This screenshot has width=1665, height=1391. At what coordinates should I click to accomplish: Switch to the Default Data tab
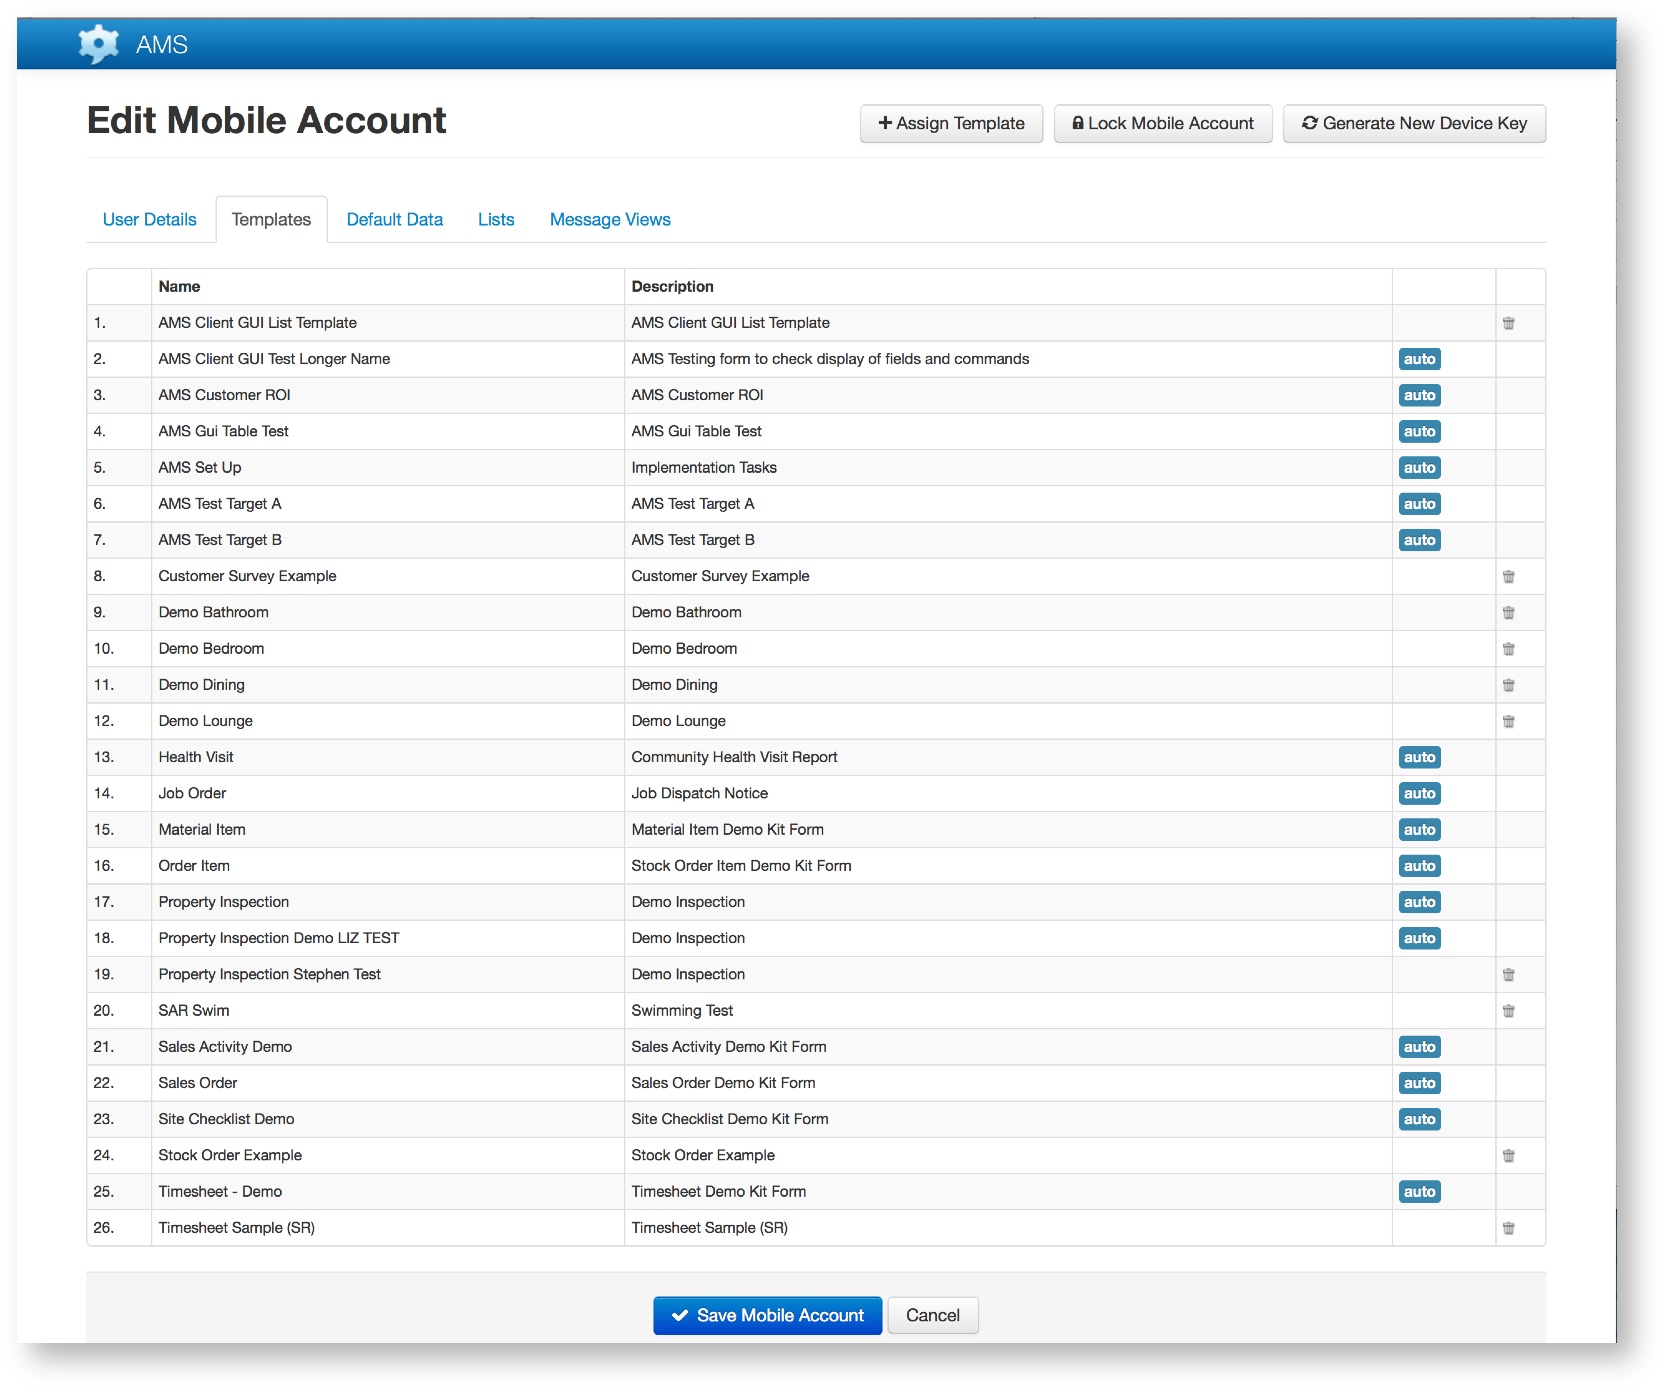point(394,219)
